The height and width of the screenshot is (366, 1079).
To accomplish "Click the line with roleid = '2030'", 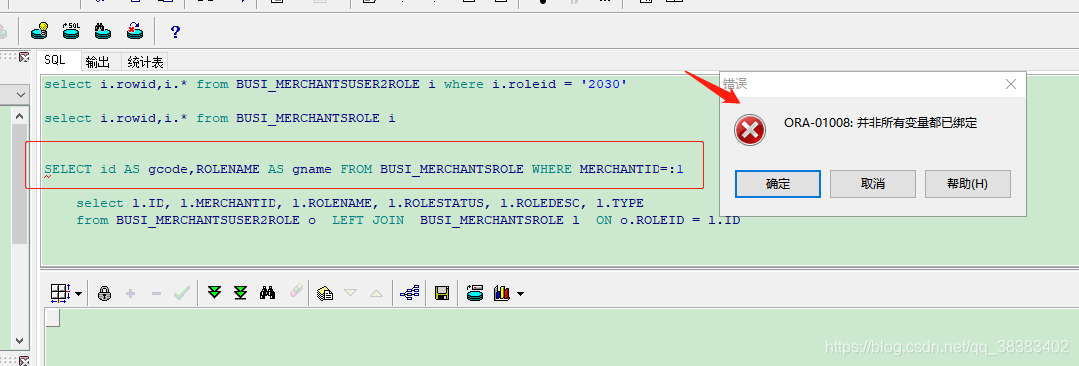I will tap(335, 85).
